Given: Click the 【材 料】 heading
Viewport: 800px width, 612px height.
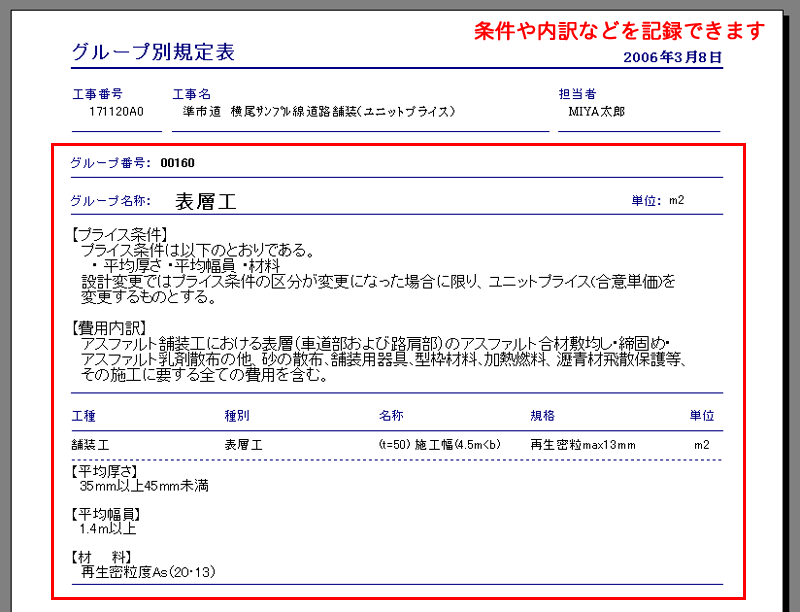Looking at the screenshot, I should tap(102, 557).
